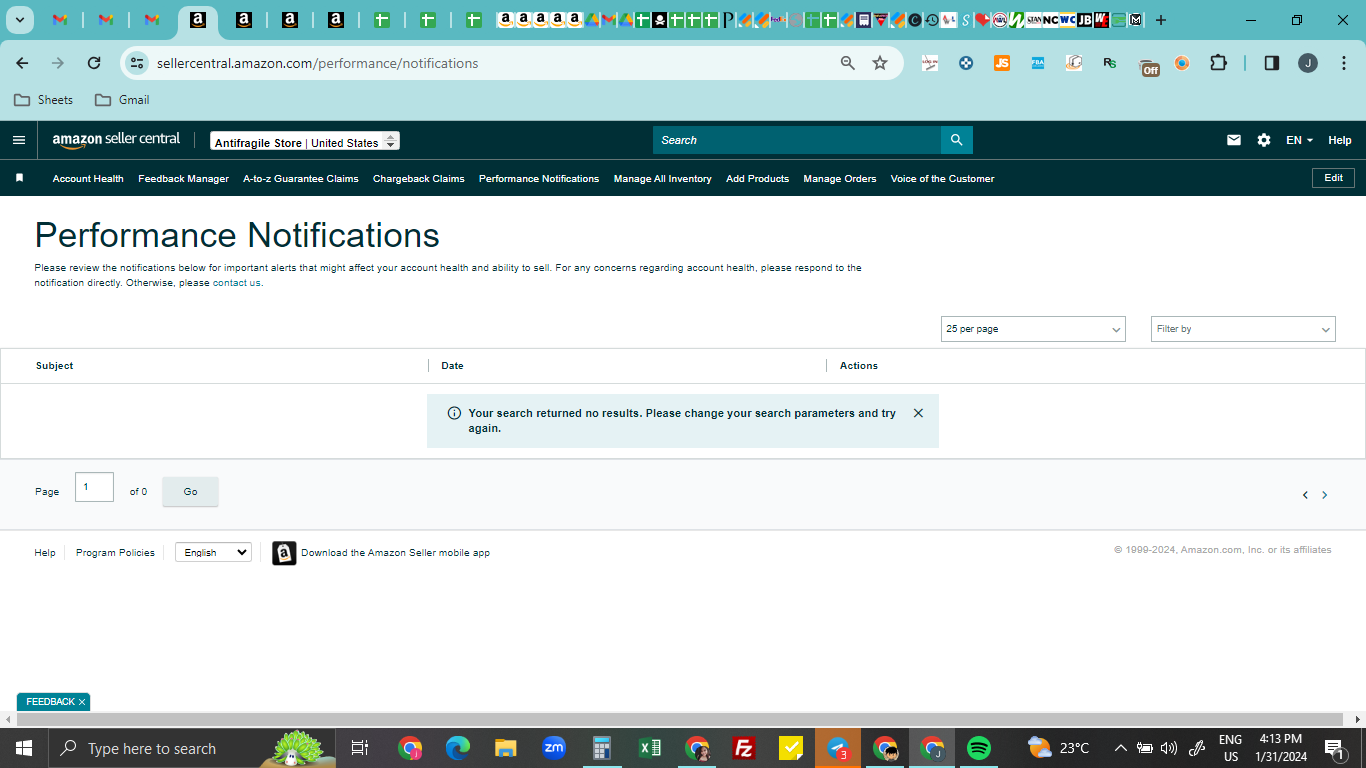Open the Add Products page
Screen dimensions: 1366x768
point(758,179)
